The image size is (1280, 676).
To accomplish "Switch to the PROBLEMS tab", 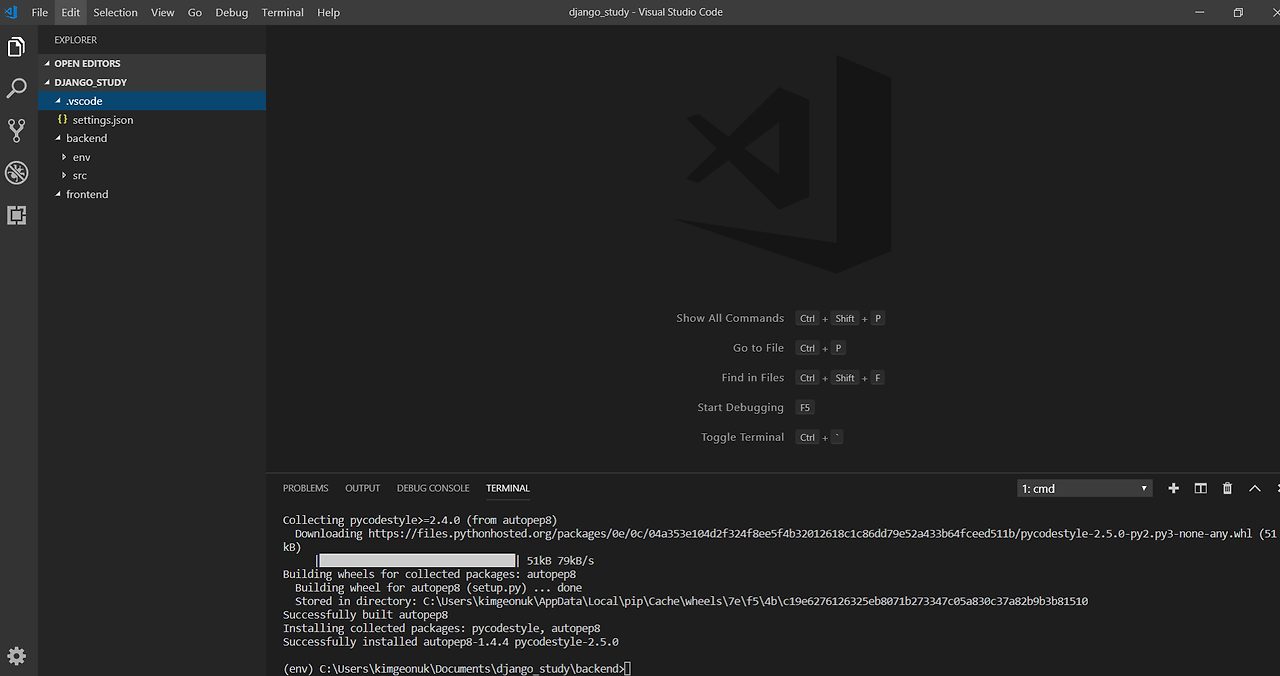I will click(x=305, y=488).
